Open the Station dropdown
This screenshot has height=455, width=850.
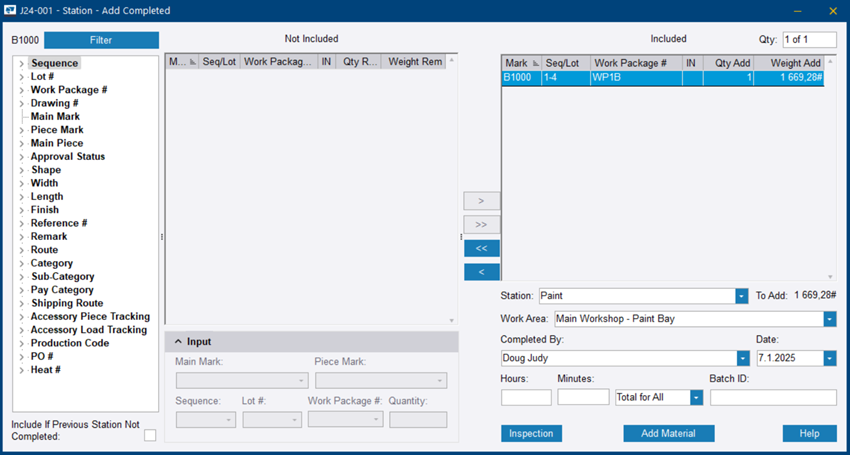pyautogui.click(x=741, y=296)
